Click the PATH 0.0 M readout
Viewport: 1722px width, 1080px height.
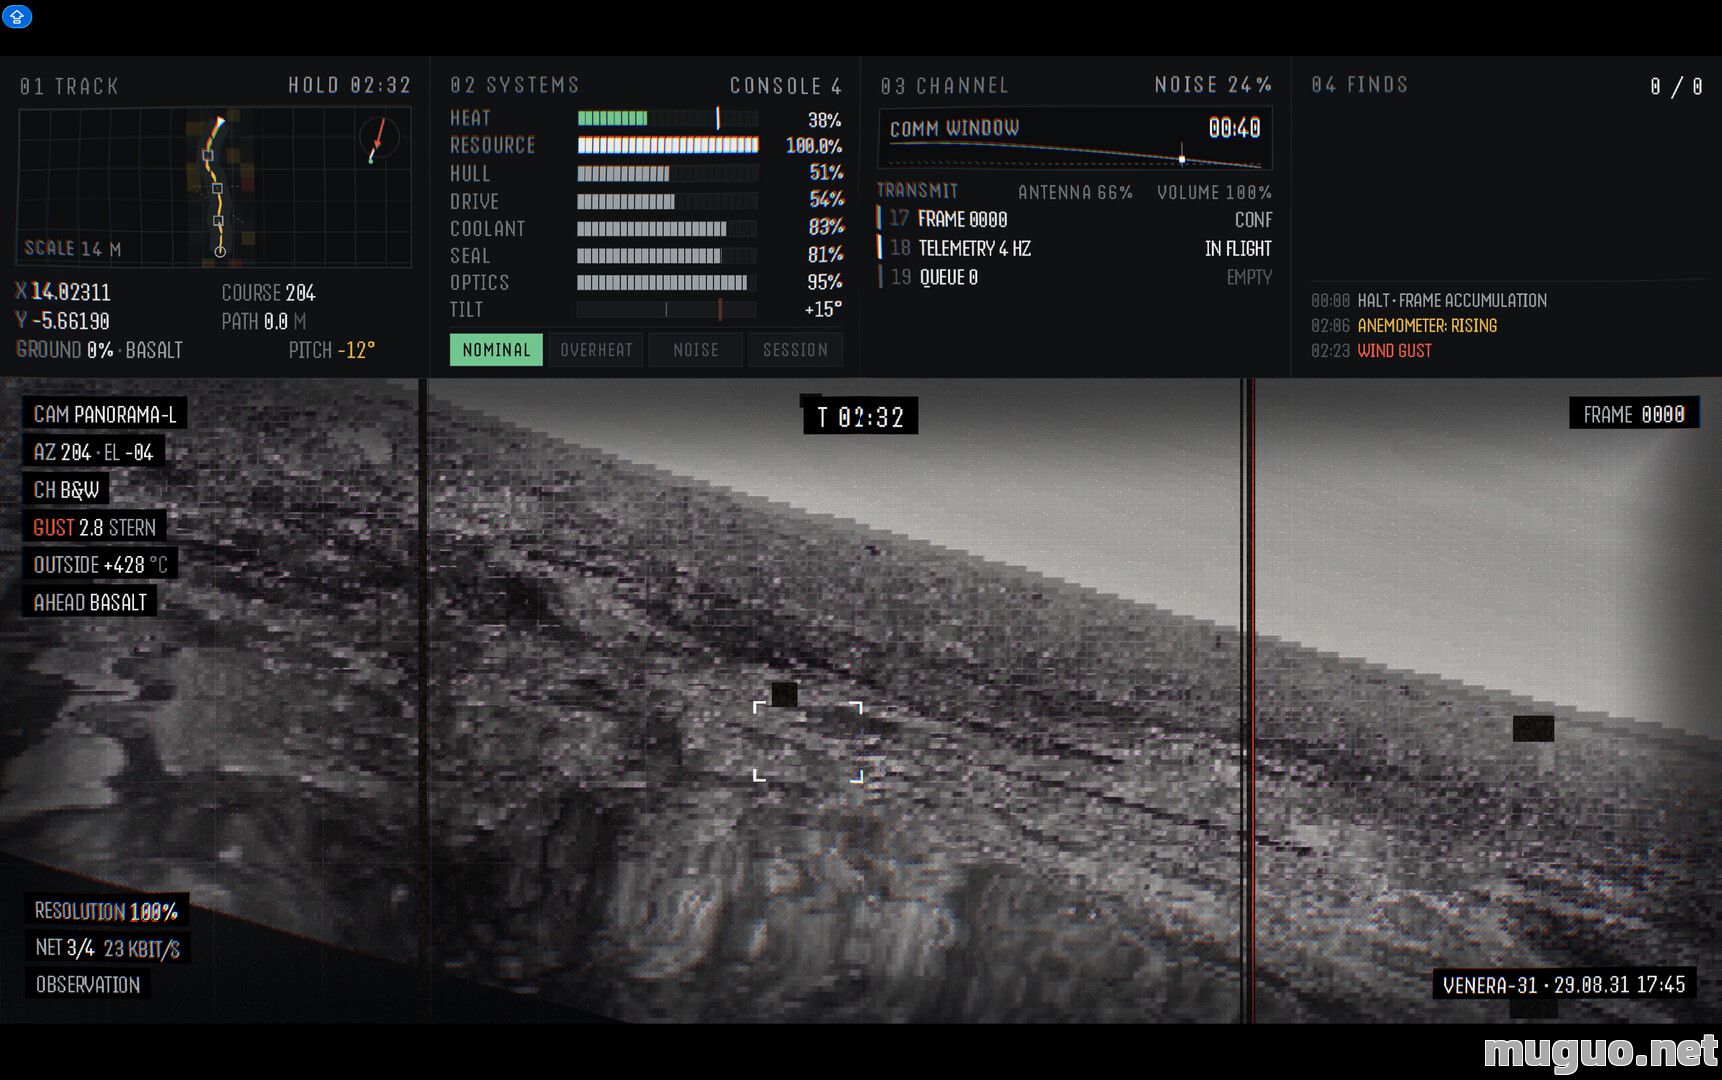(x=264, y=321)
